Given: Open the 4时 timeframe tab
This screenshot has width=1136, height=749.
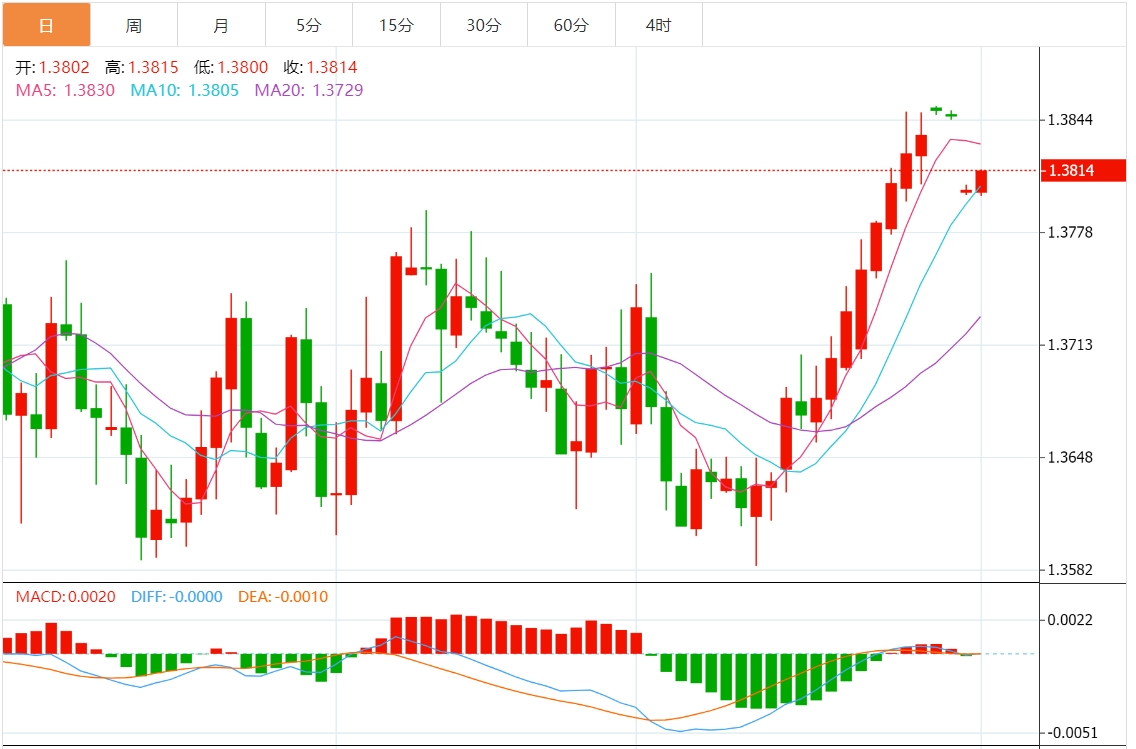Looking at the screenshot, I should coord(659,25).
